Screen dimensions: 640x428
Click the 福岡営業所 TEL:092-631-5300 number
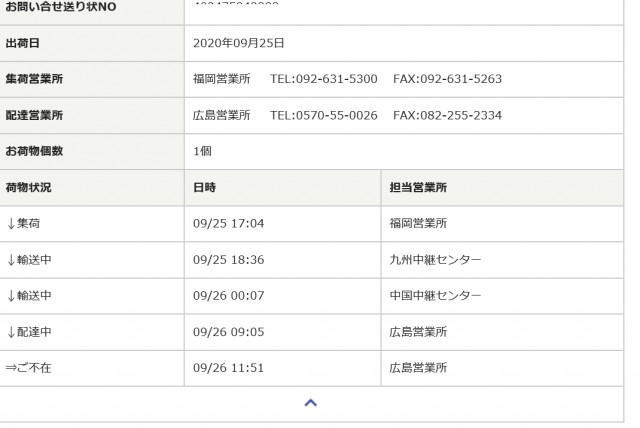point(324,79)
